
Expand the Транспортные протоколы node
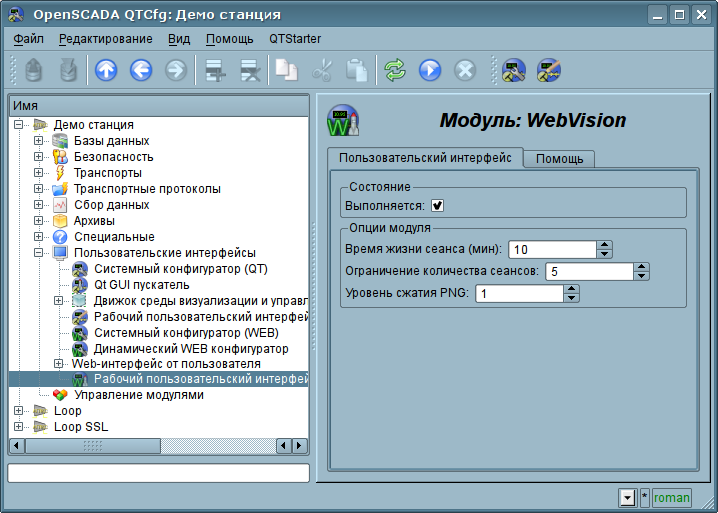pyautogui.click(x=38, y=189)
